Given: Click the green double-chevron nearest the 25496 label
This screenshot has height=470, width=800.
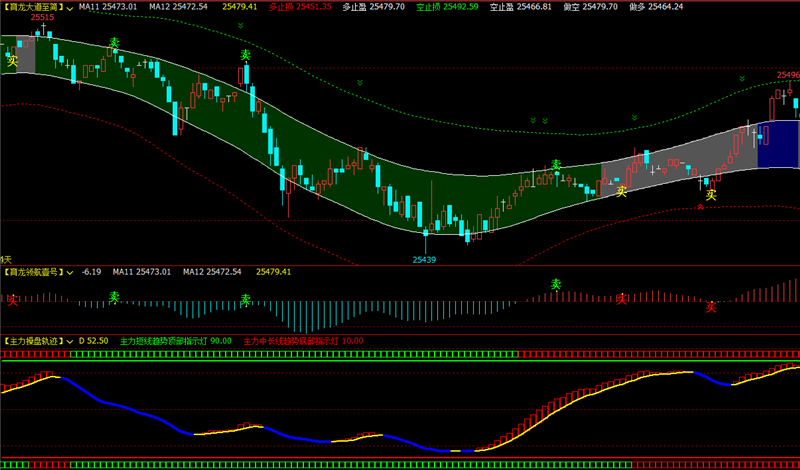Looking at the screenshot, I should click(x=742, y=78).
